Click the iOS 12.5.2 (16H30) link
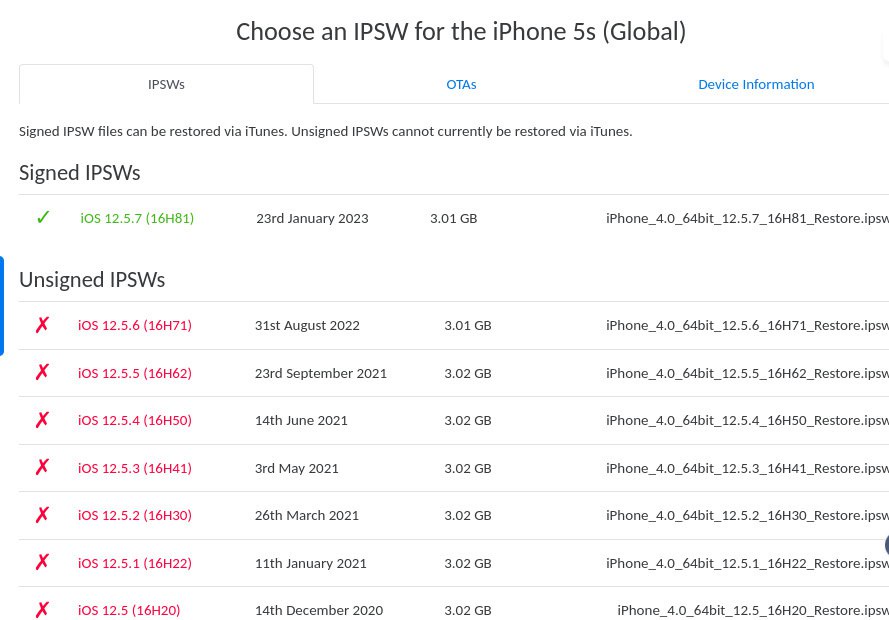Viewport: 889px width, 620px height. coord(135,515)
